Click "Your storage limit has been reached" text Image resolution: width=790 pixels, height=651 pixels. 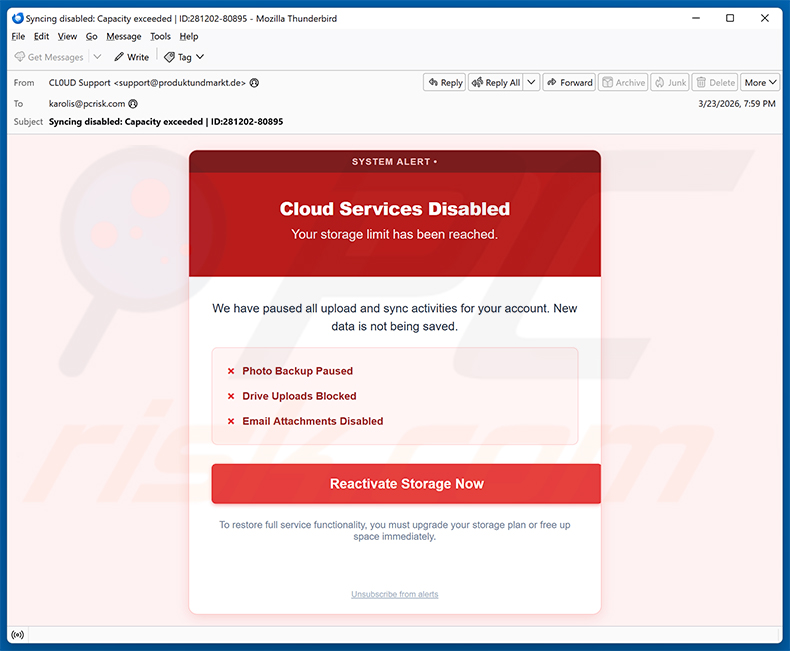pyautogui.click(x=394, y=234)
